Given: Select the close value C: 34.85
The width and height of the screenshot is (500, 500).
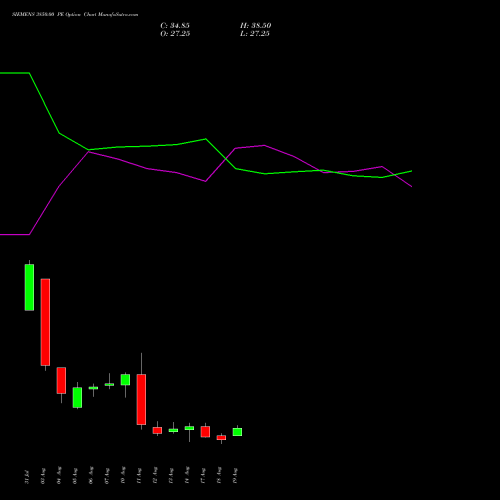Looking at the screenshot, I should point(175,26).
